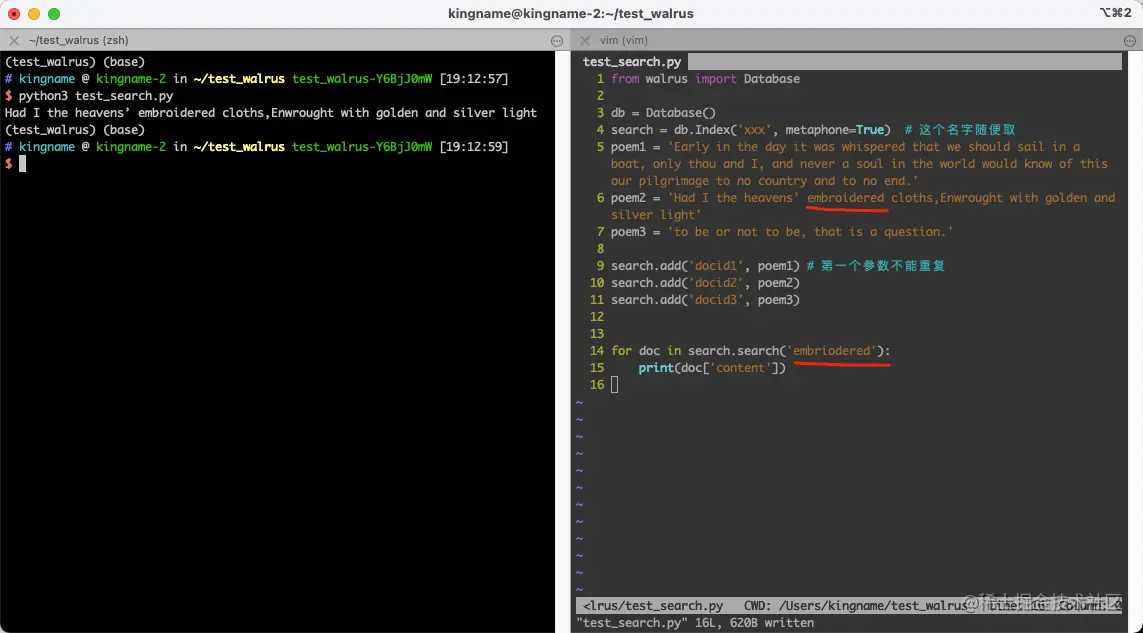Screen dimensions: 1143x633
Task: Close the ~/test_walrus zsh pane
Action: pos(14,41)
